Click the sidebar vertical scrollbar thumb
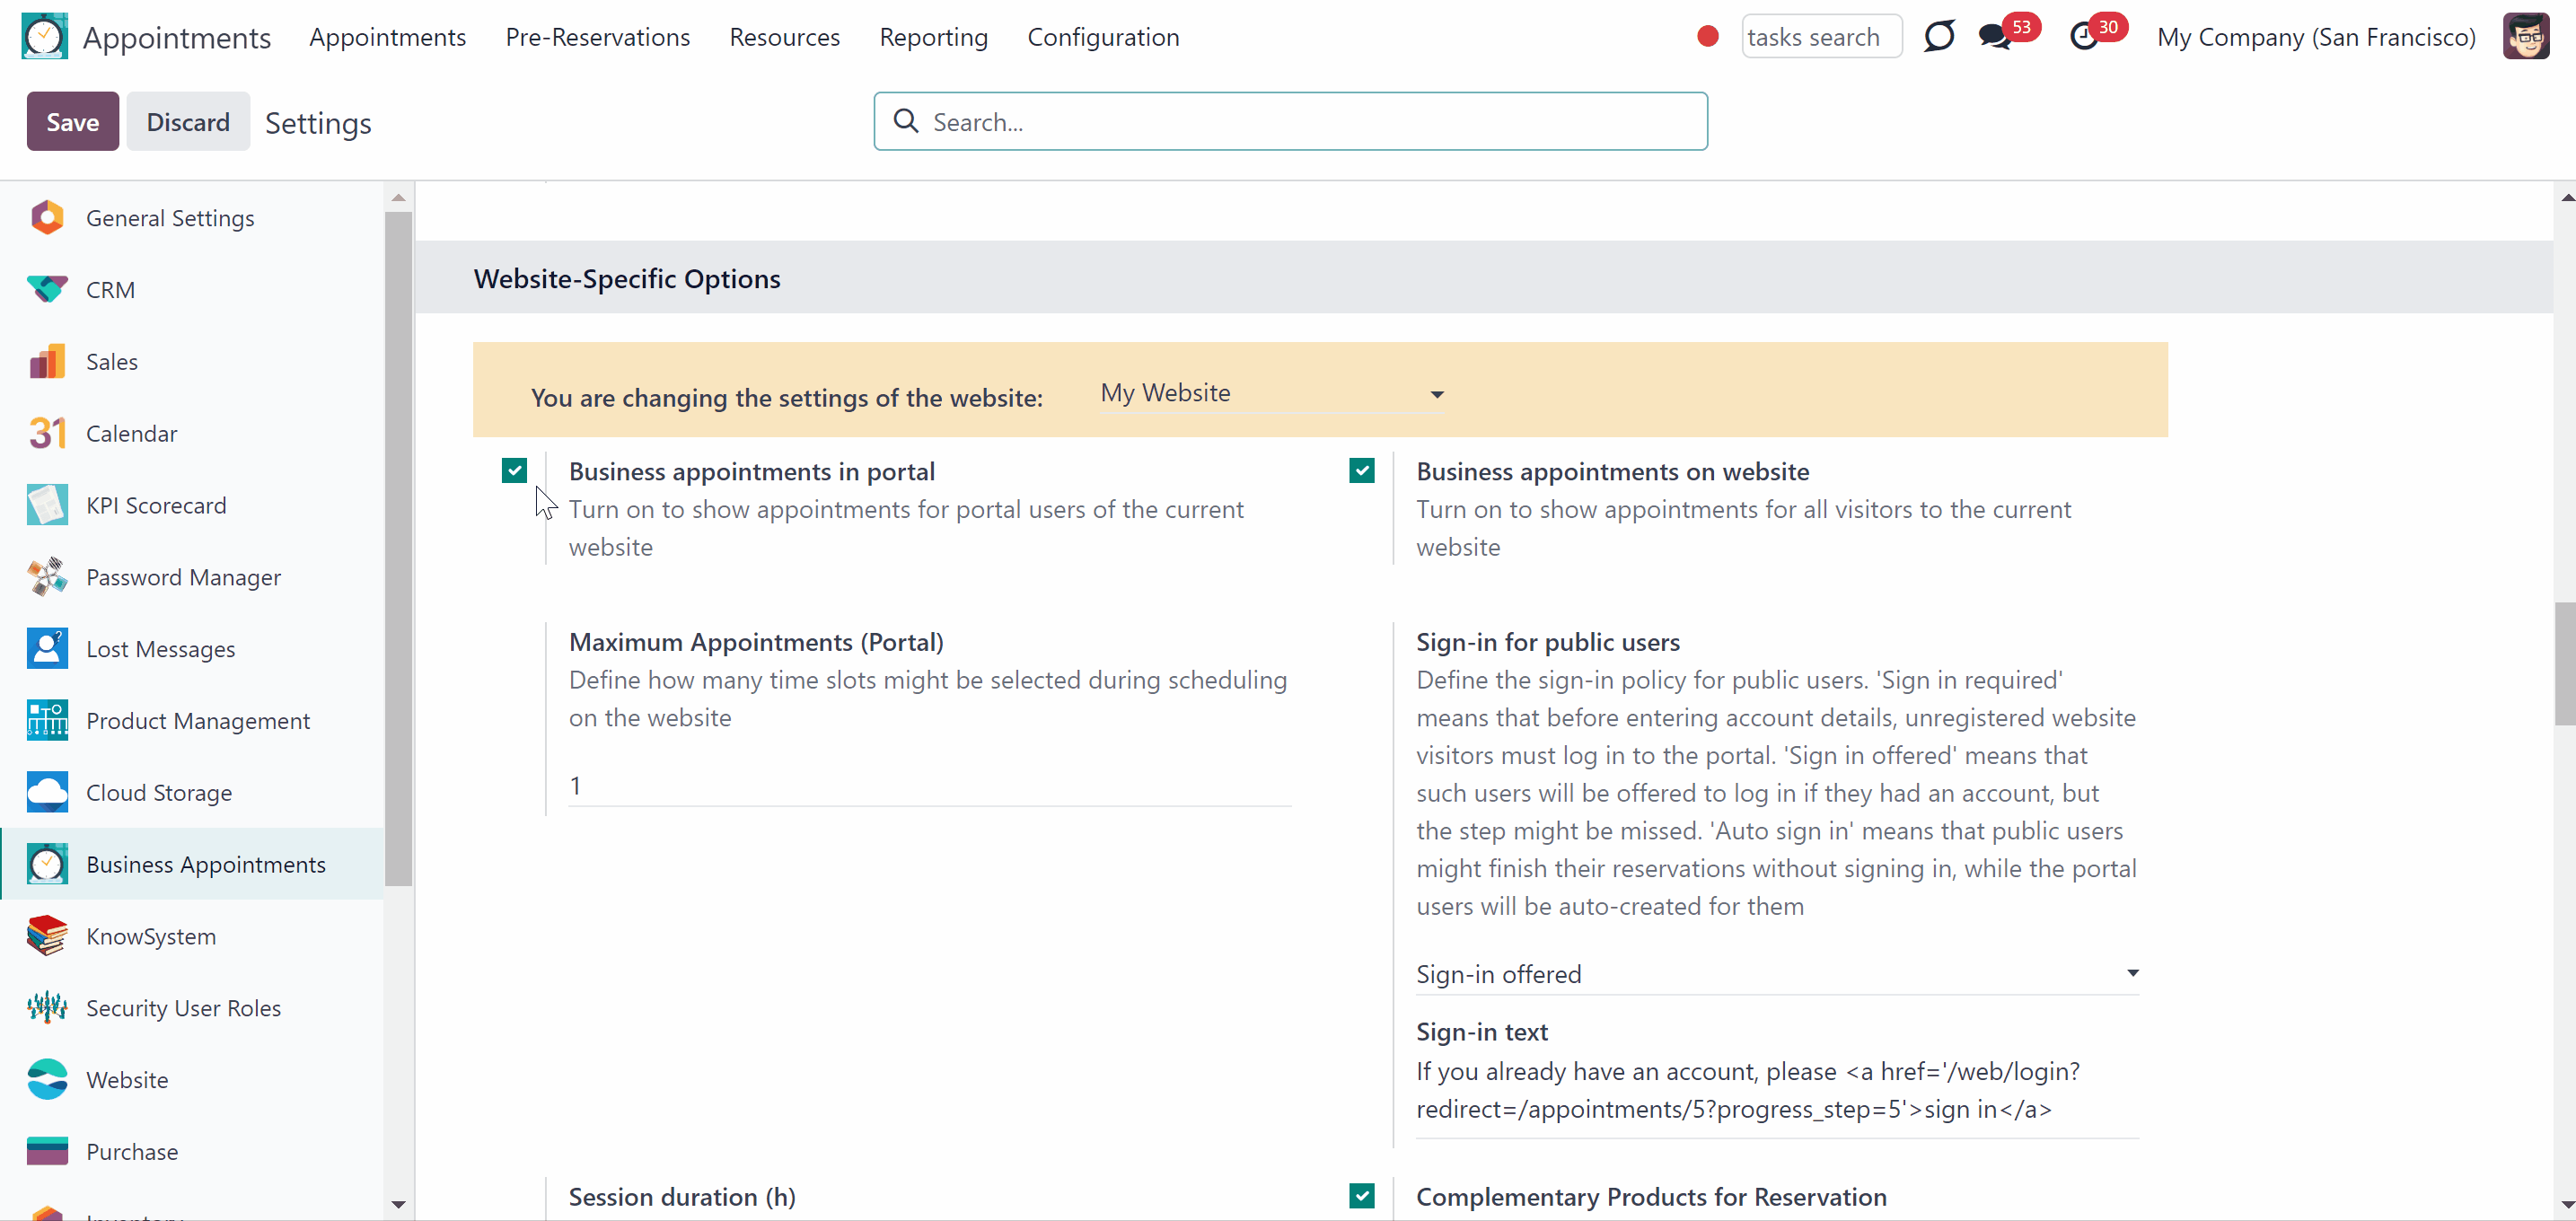Viewport: 2576px width, 1221px height. pyautogui.click(x=398, y=548)
